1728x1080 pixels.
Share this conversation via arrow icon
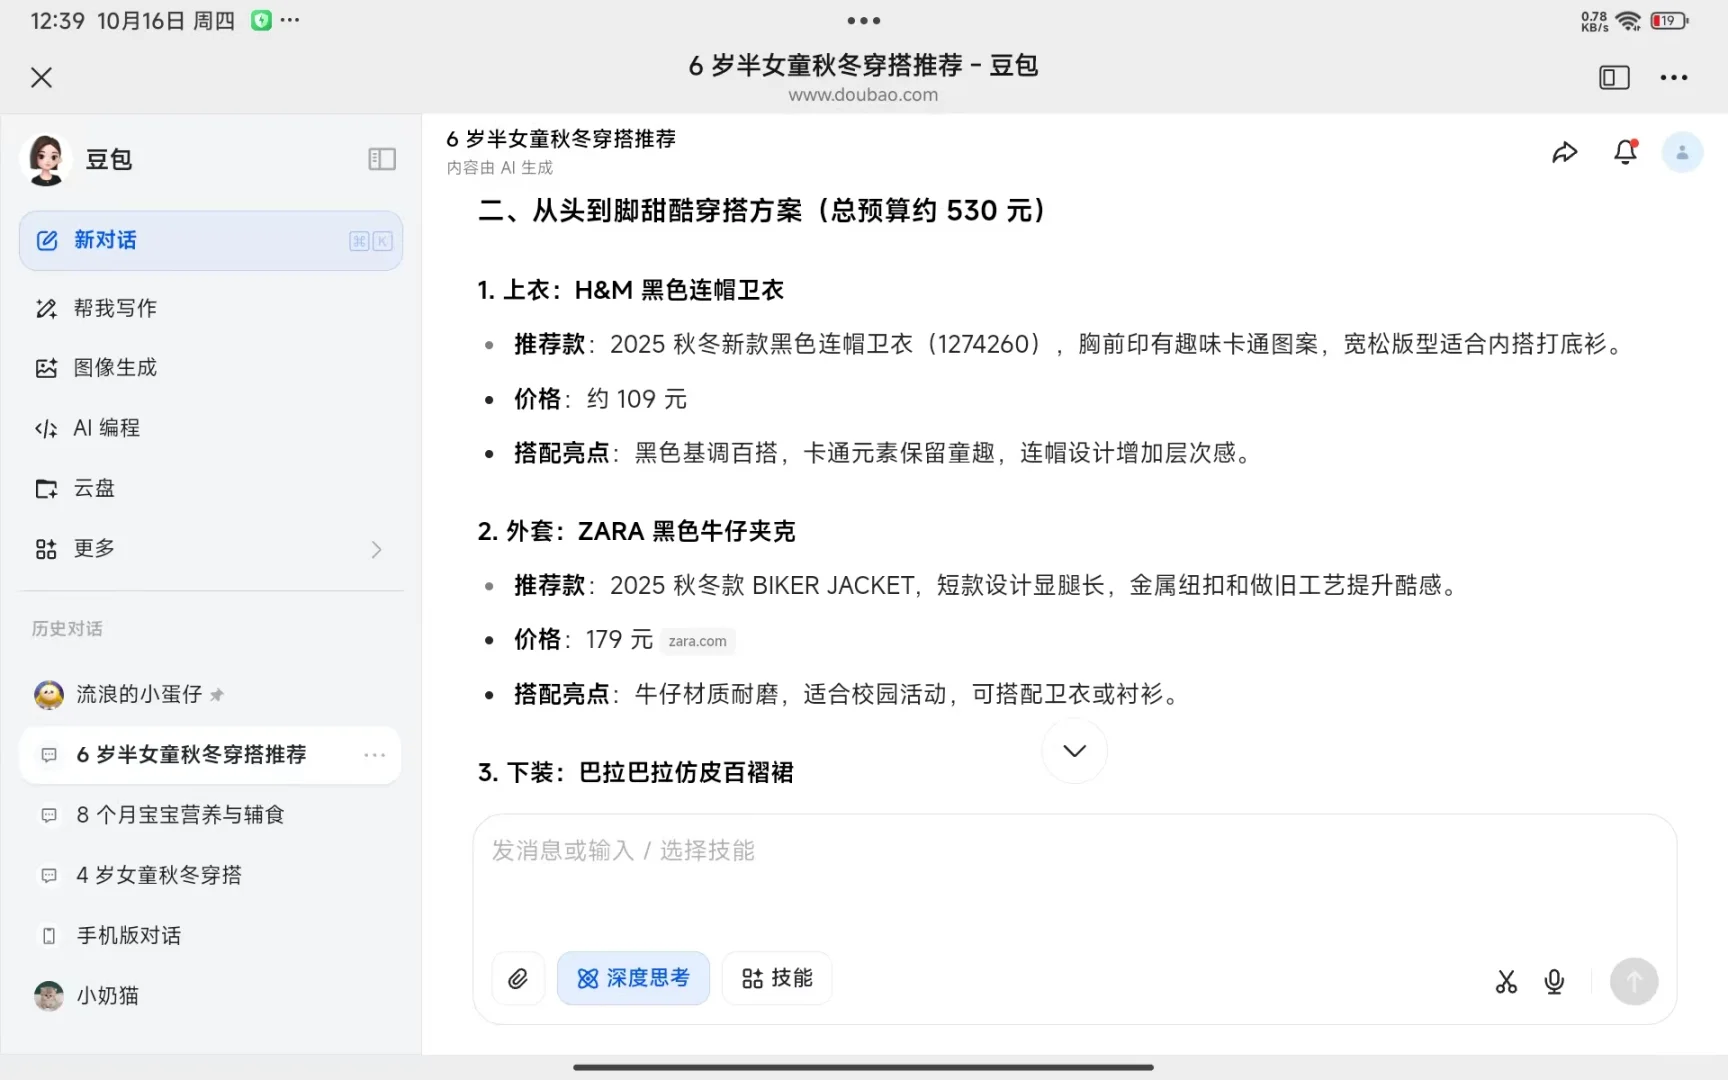click(1565, 152)
